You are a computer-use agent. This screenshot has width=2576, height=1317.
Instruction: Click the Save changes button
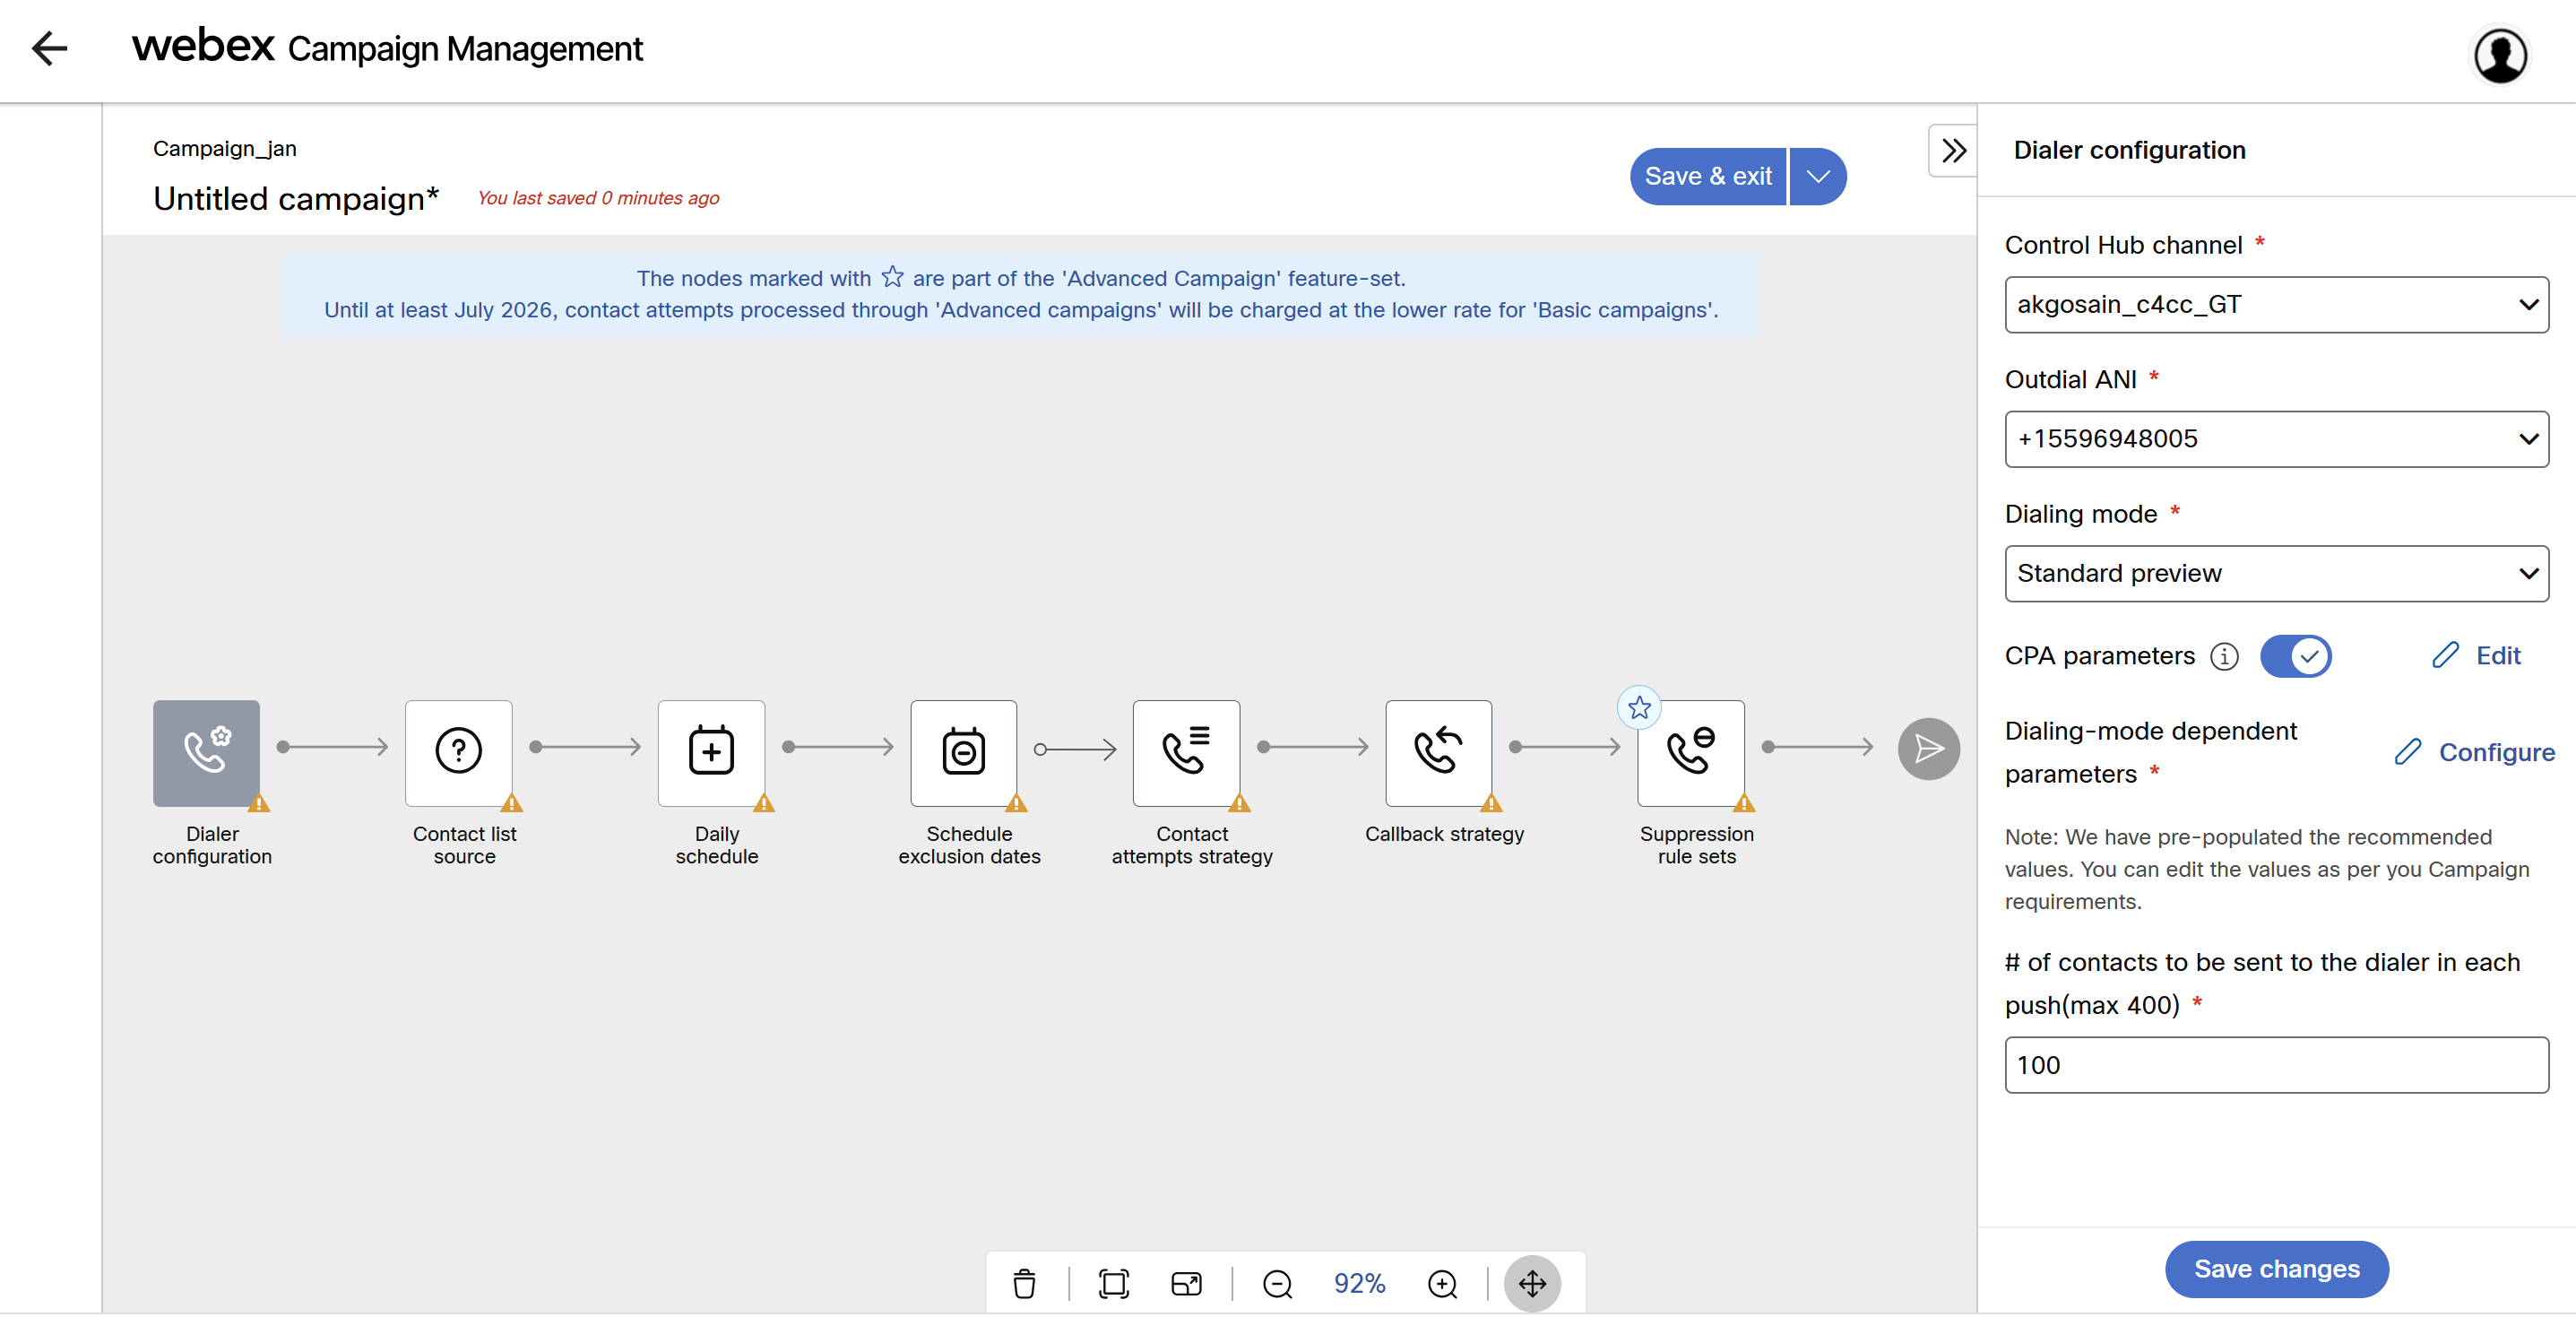click(x=2275, y=1268)
